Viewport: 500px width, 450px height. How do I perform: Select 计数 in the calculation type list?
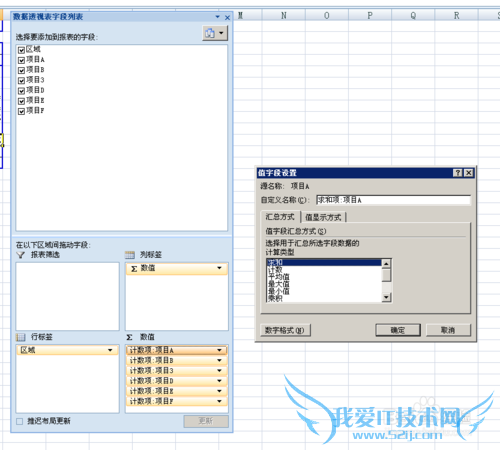(324, 270)
